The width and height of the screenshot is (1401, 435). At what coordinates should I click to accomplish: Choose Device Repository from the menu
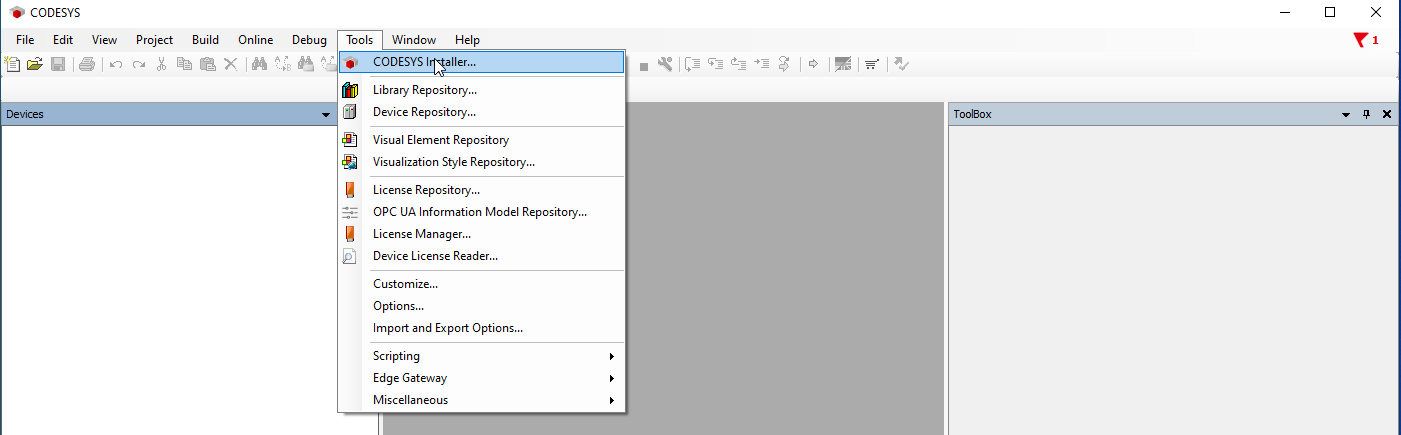pyautogui.click(x=424, y=112)
